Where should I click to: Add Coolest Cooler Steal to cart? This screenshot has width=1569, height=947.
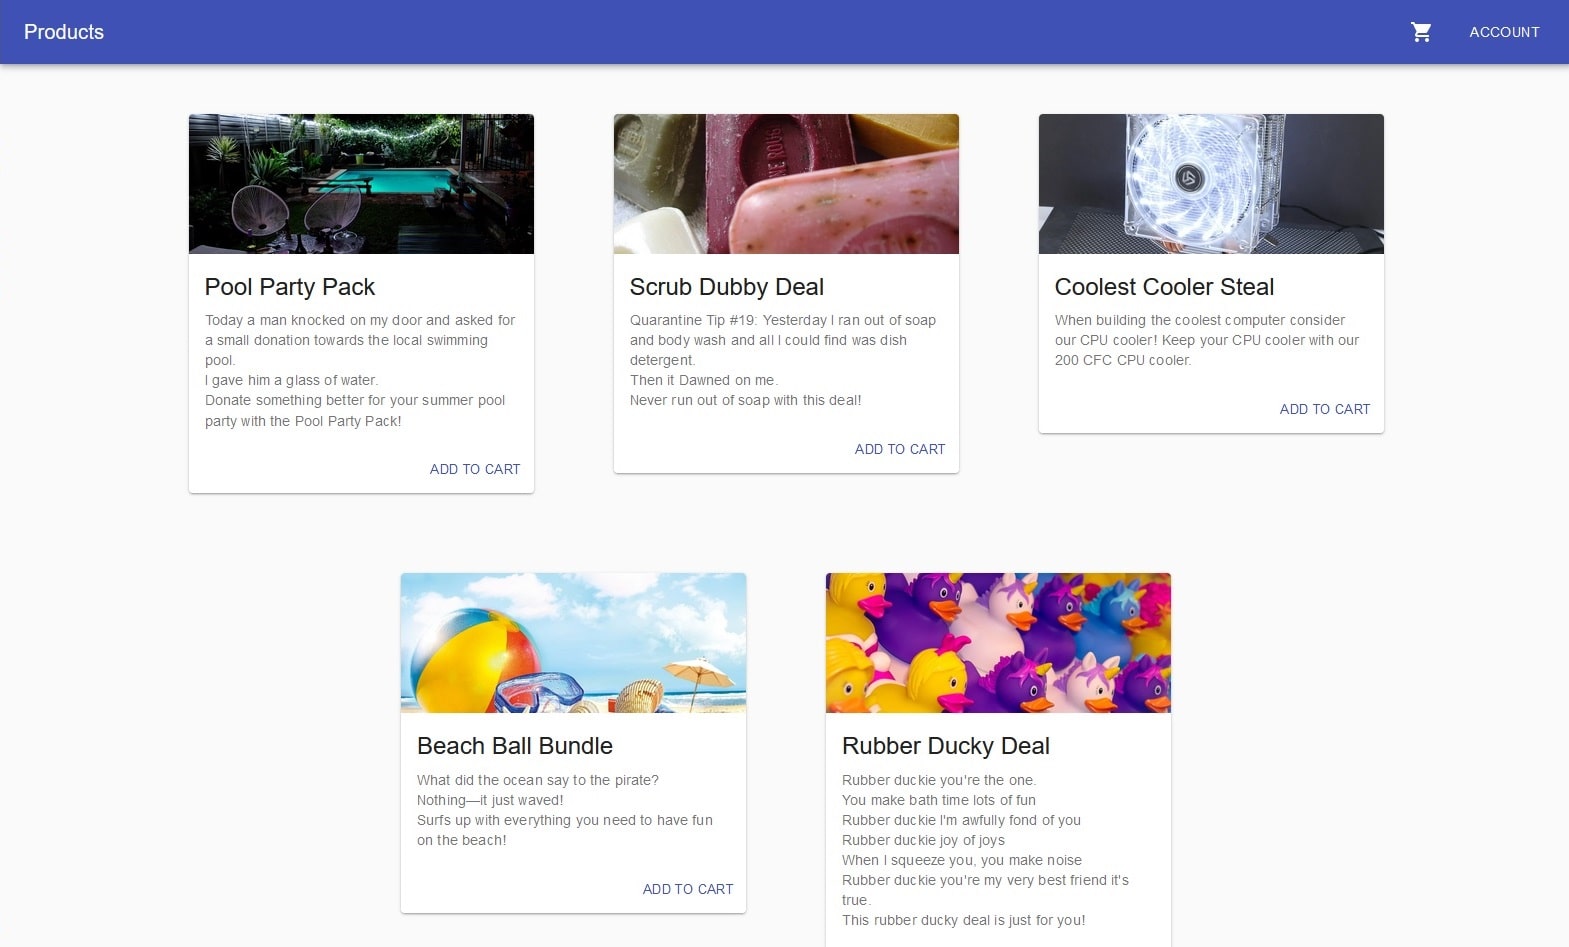click(1324, 409)
